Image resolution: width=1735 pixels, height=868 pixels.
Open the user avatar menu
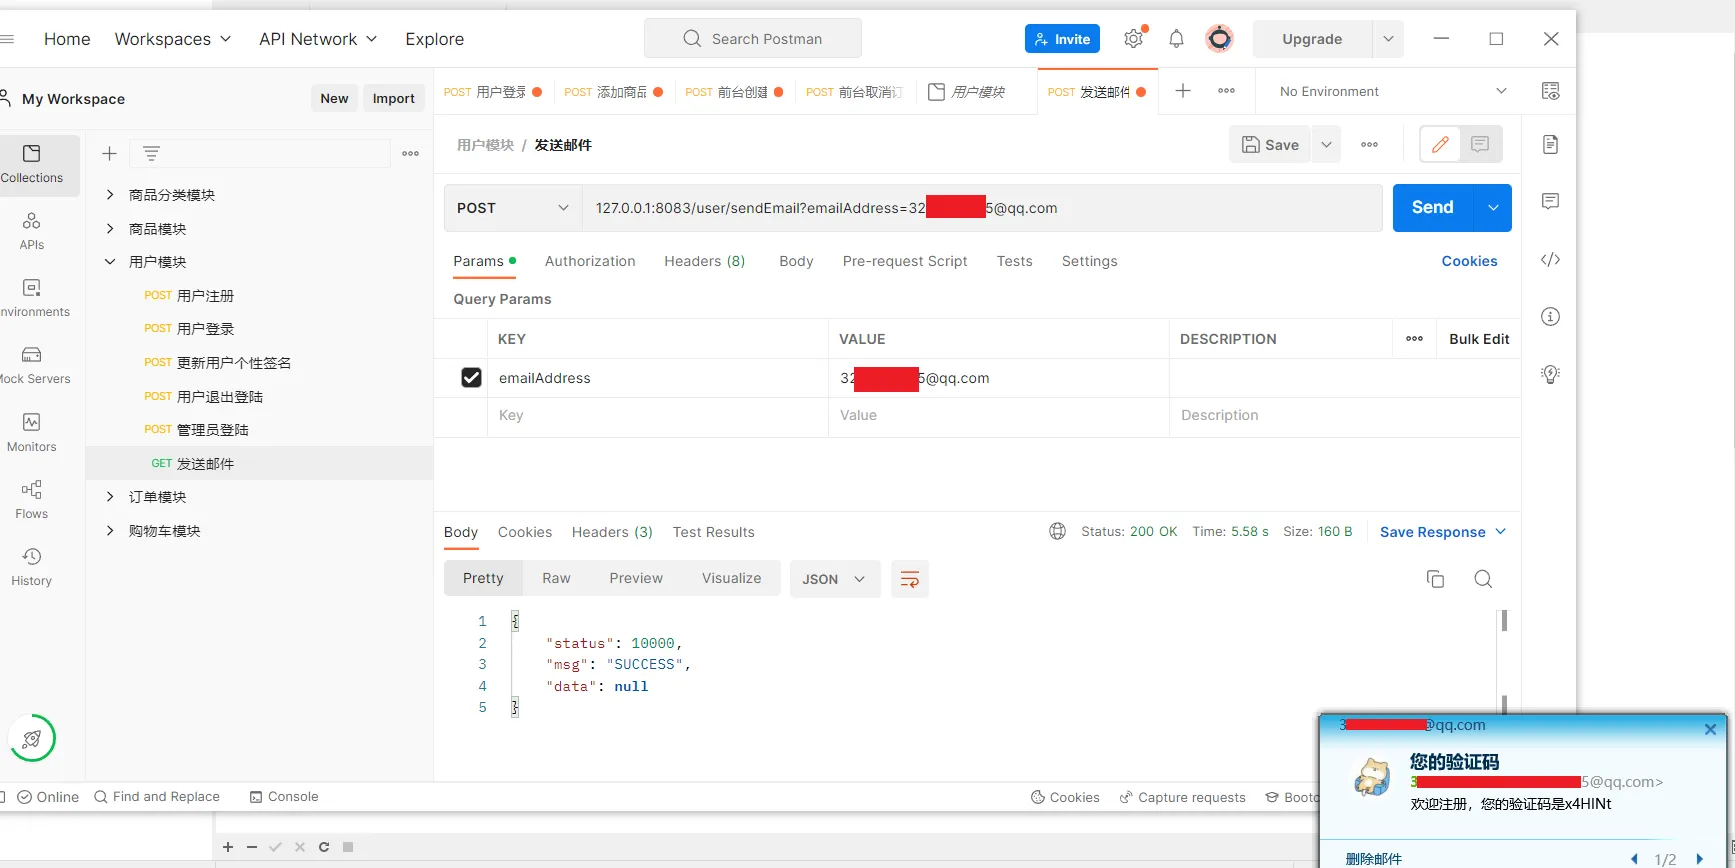tap(1219, 39)
